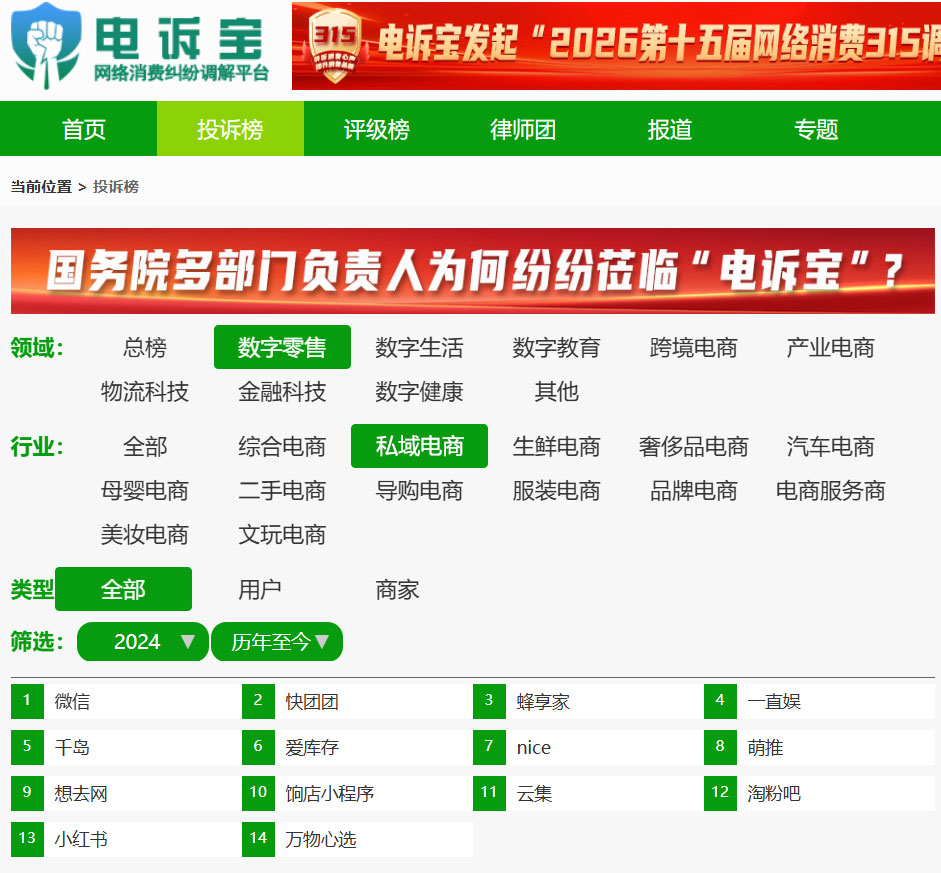The width and height of the screenshot is (941, 873).
Task: Choose the 二手电商 industry
Action: (x=282, y=491)
